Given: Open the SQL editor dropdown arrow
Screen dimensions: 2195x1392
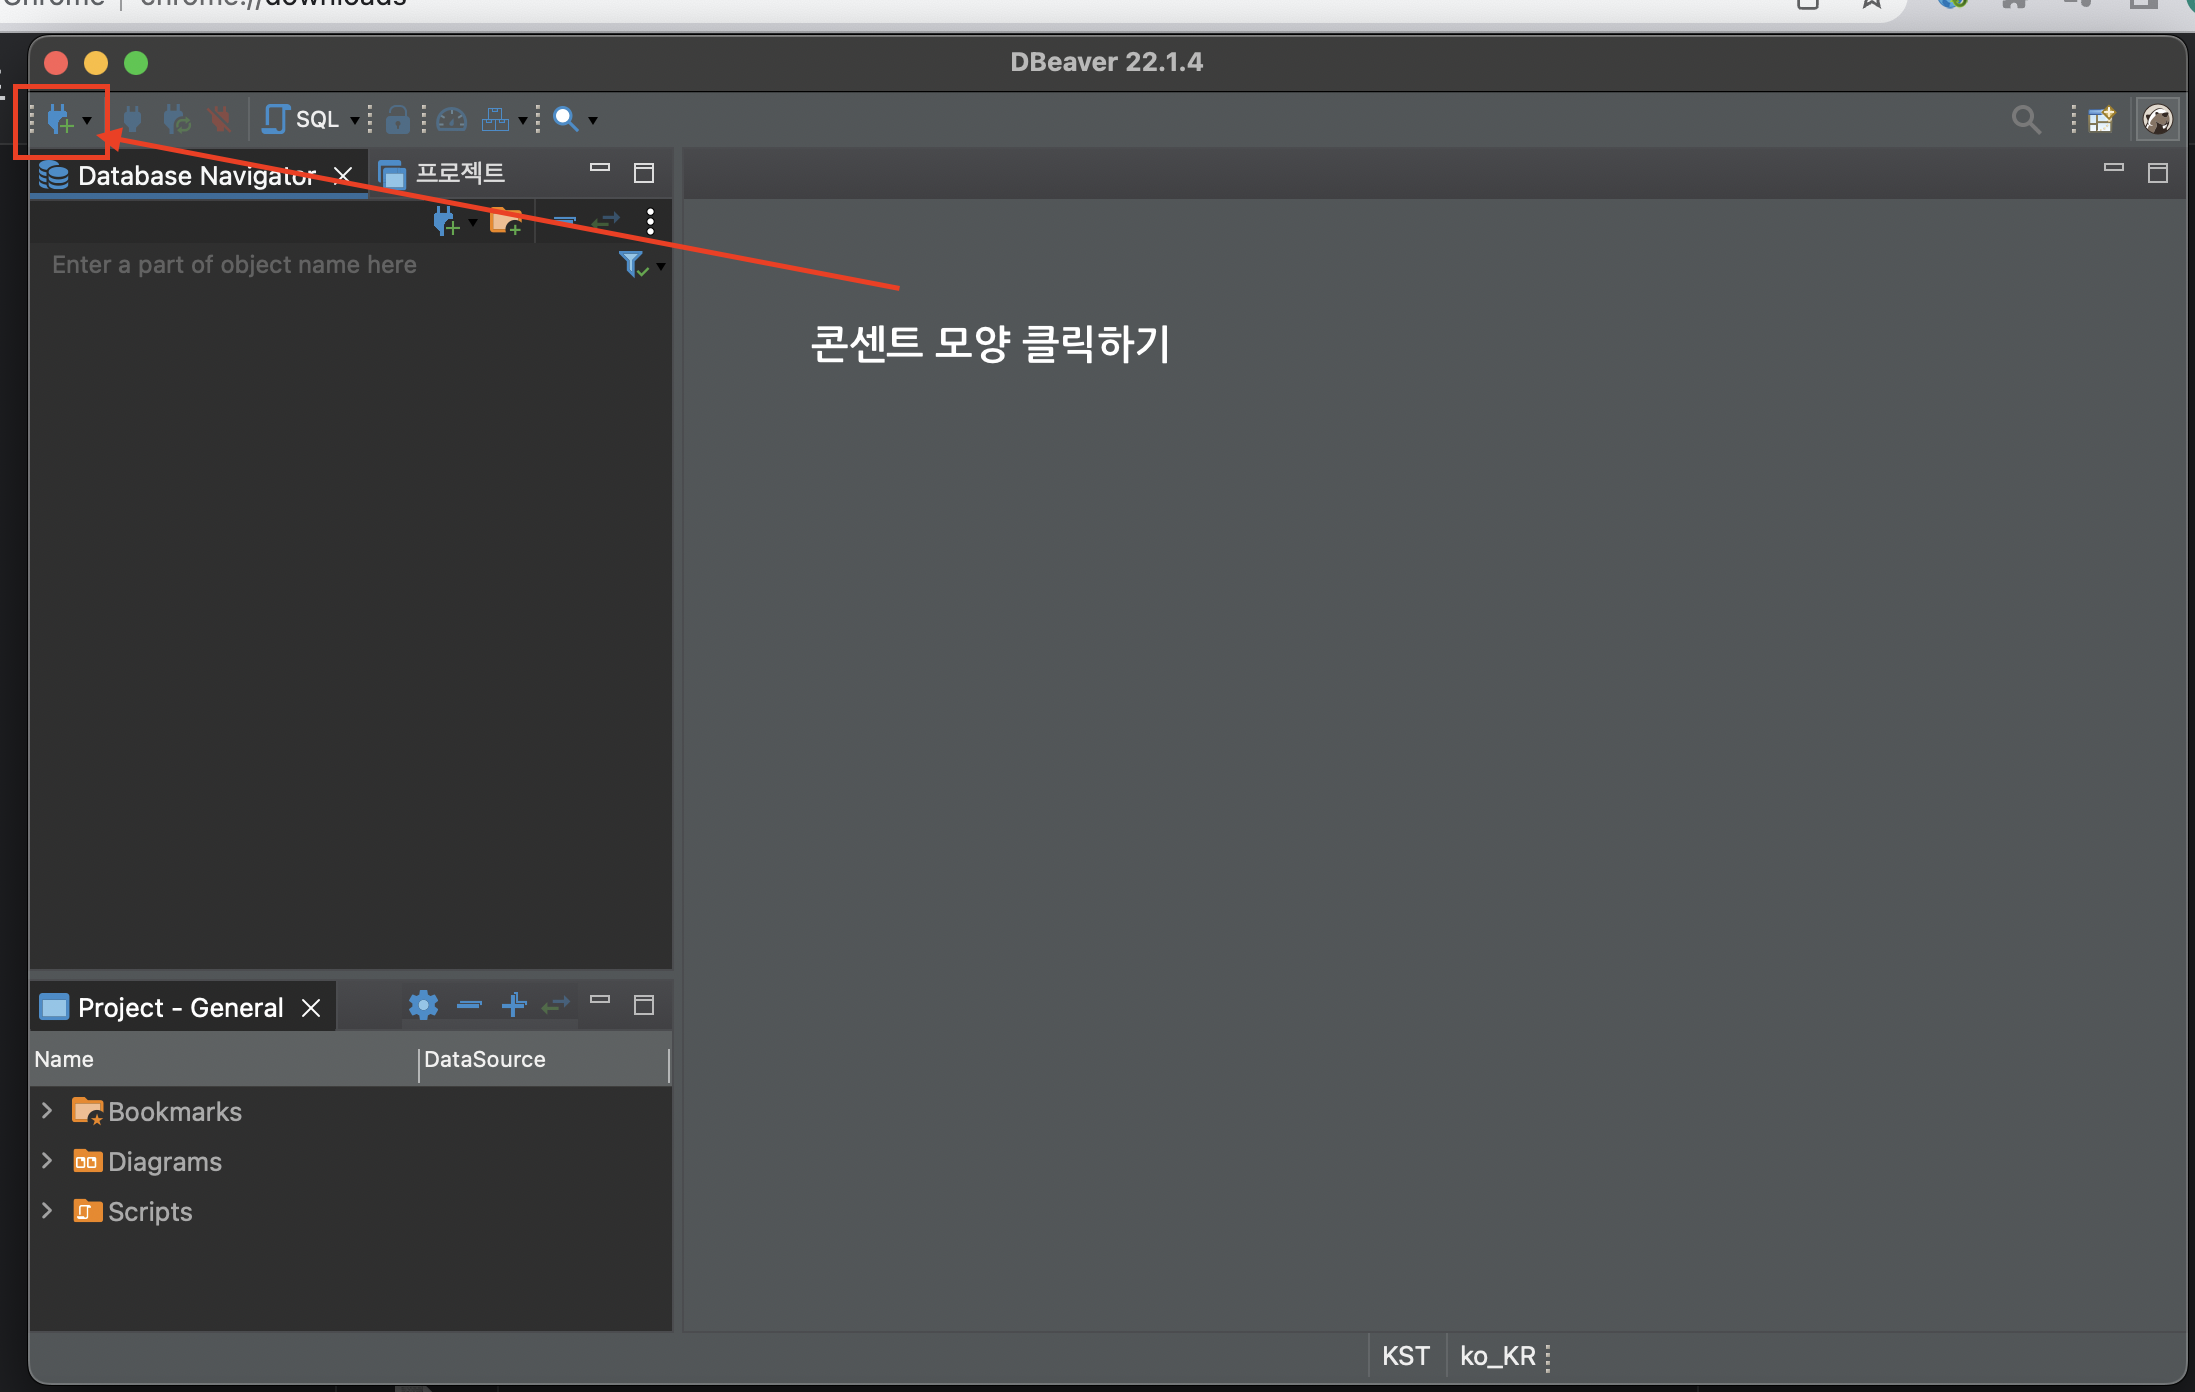Looking at the screenshot, I should (x=355, y=119).
